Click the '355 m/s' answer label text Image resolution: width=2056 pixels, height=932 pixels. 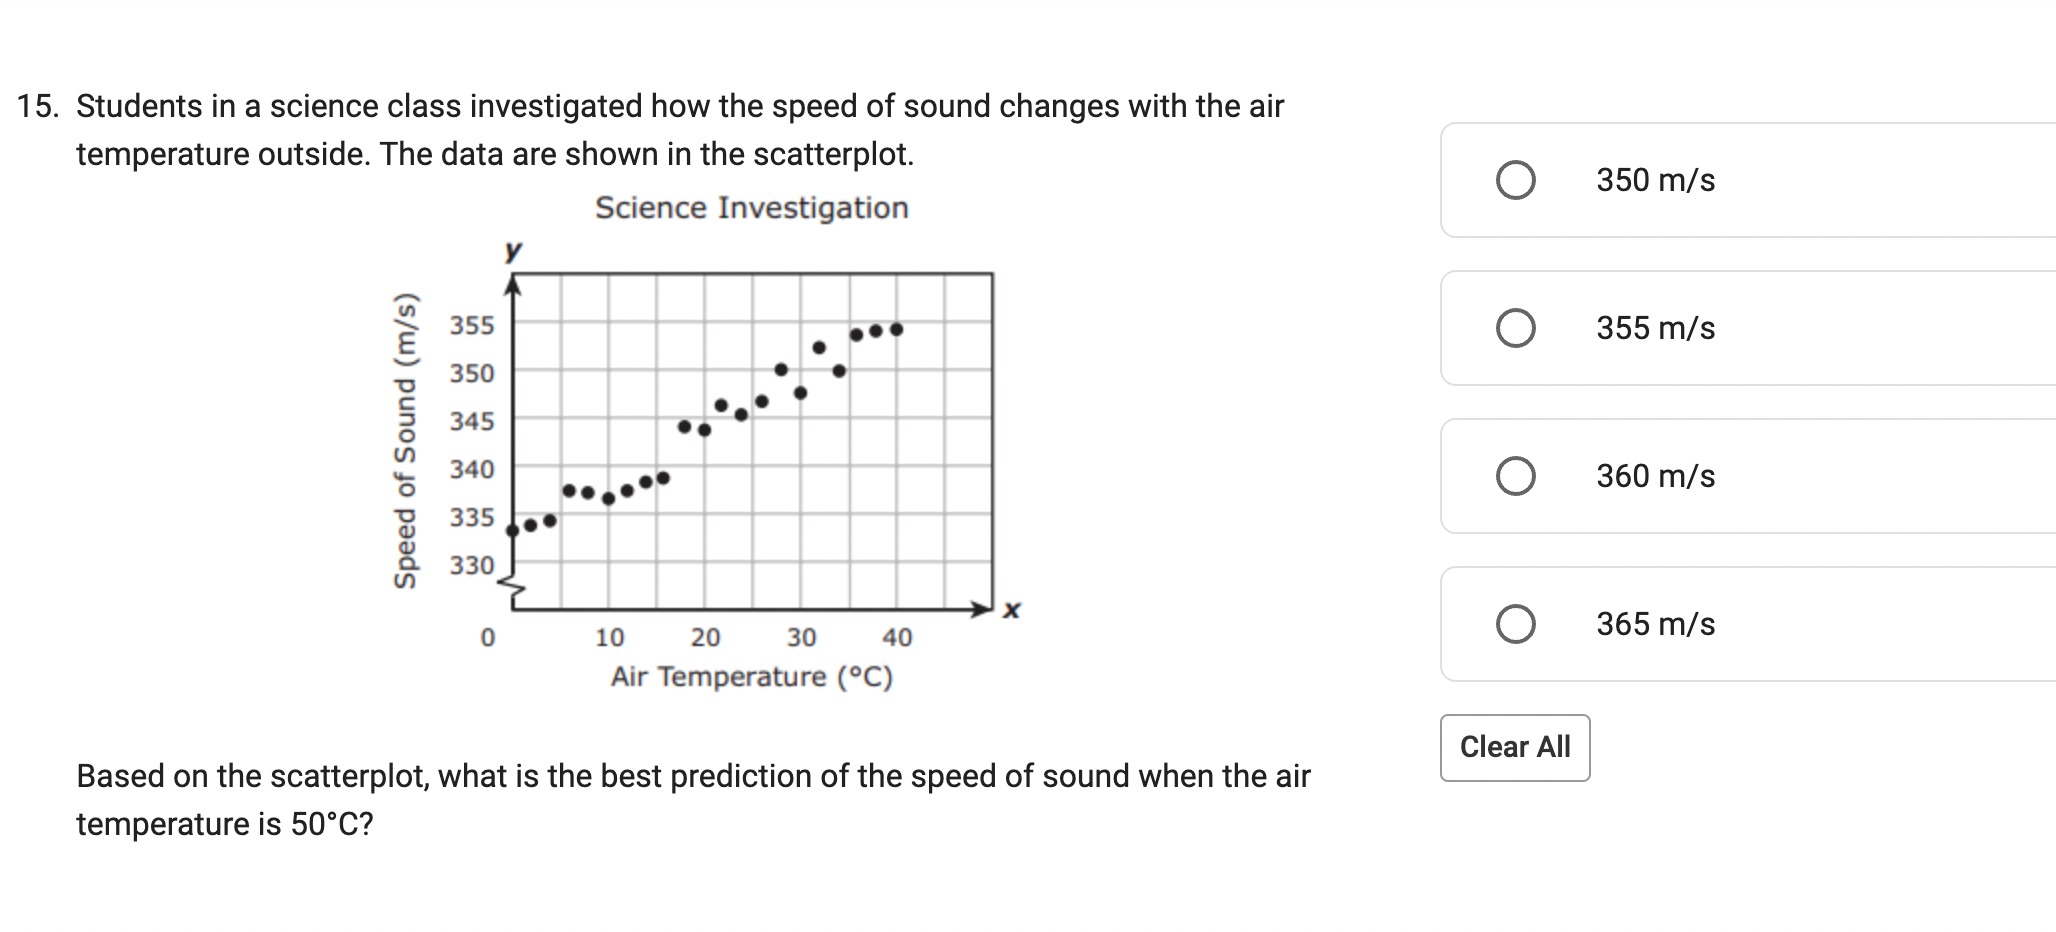(1655, 328)
